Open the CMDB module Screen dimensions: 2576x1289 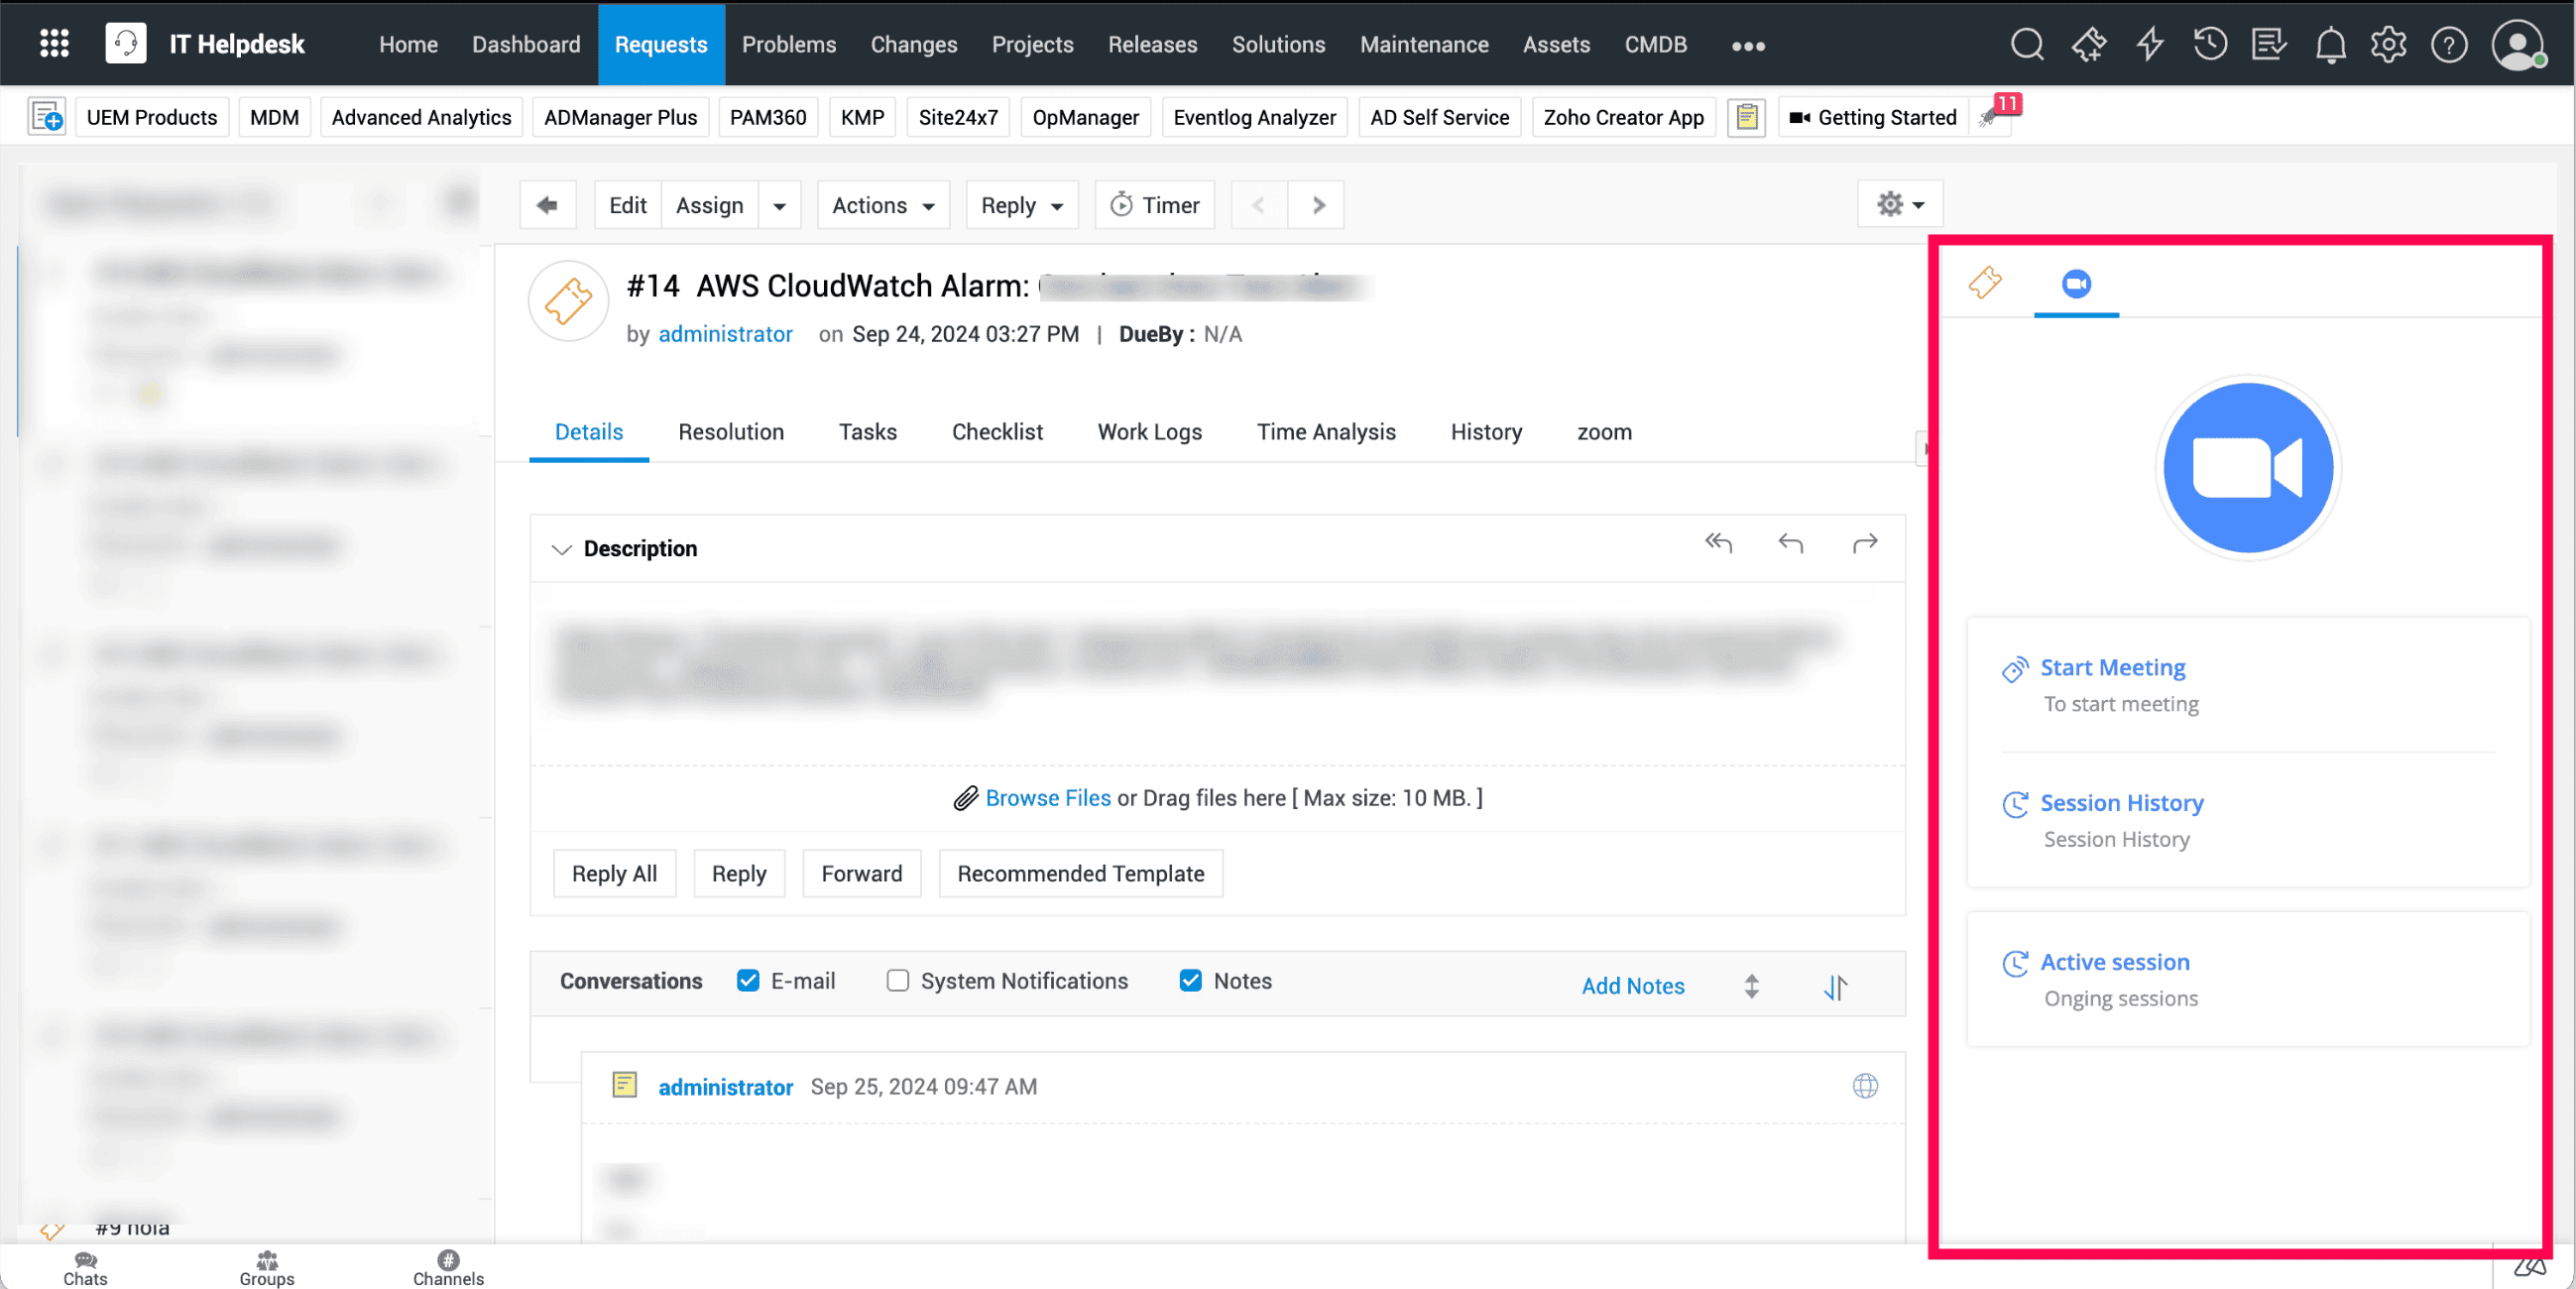point(1655,44)
